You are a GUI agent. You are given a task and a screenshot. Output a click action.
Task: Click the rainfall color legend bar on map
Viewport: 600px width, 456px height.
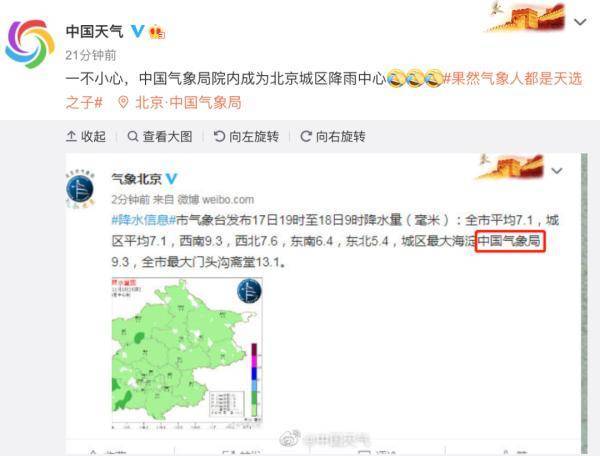pyautogui.click(x=254, y=380)
